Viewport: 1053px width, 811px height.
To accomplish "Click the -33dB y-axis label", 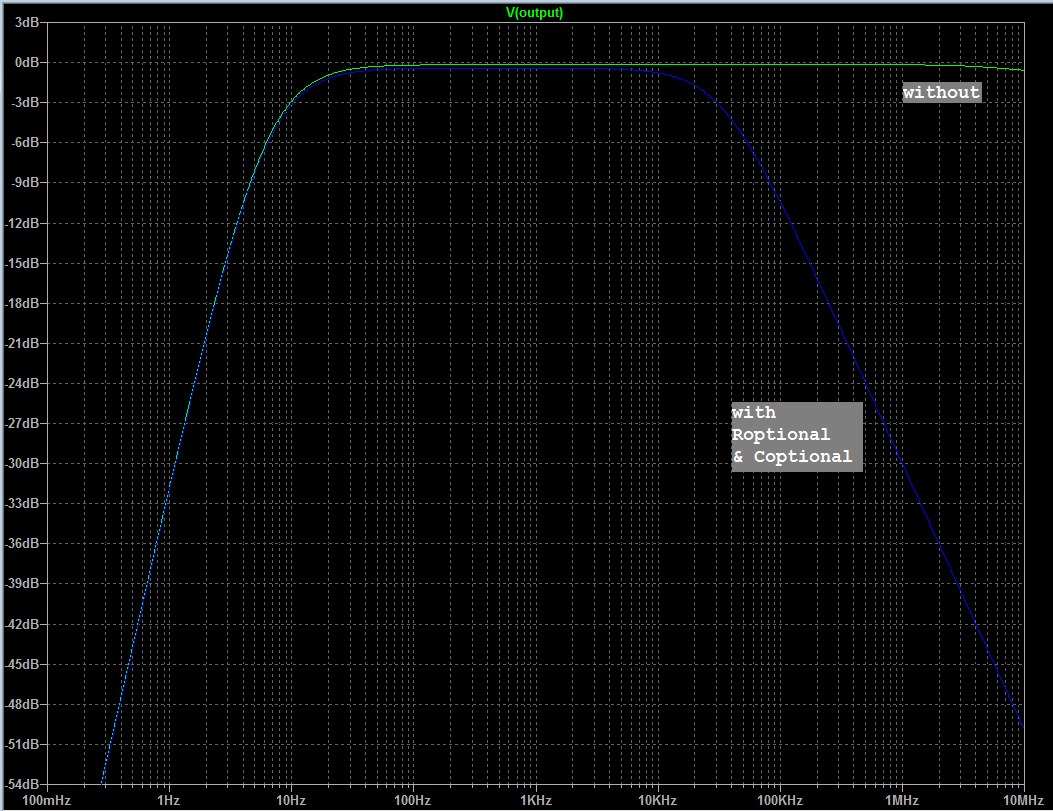I will pos(22,504).
